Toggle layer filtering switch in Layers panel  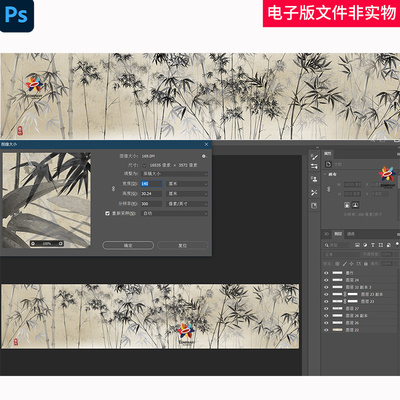[397, 244]
